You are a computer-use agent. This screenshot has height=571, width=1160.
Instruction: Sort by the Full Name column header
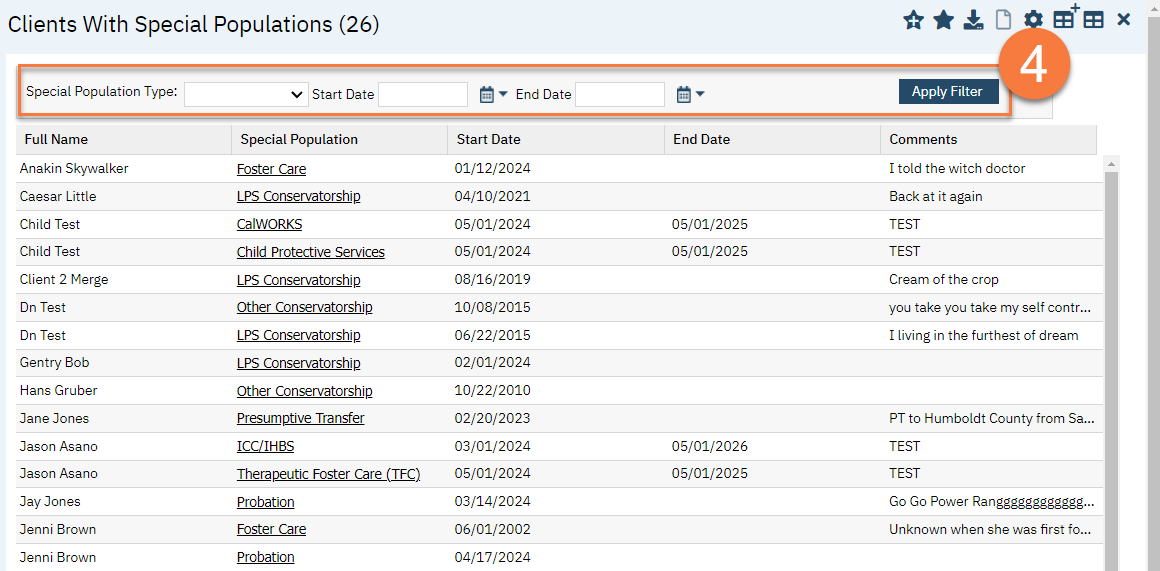pyautogui.click(x=56, y=140)
